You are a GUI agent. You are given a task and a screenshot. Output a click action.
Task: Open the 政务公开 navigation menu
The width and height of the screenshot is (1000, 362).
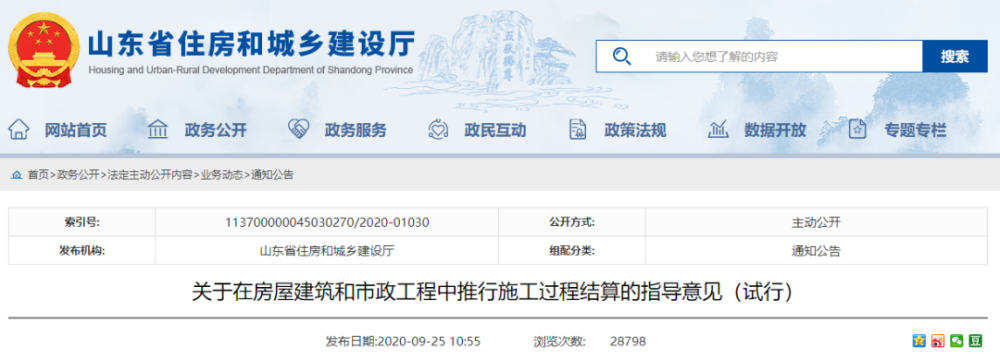point(216,131)
